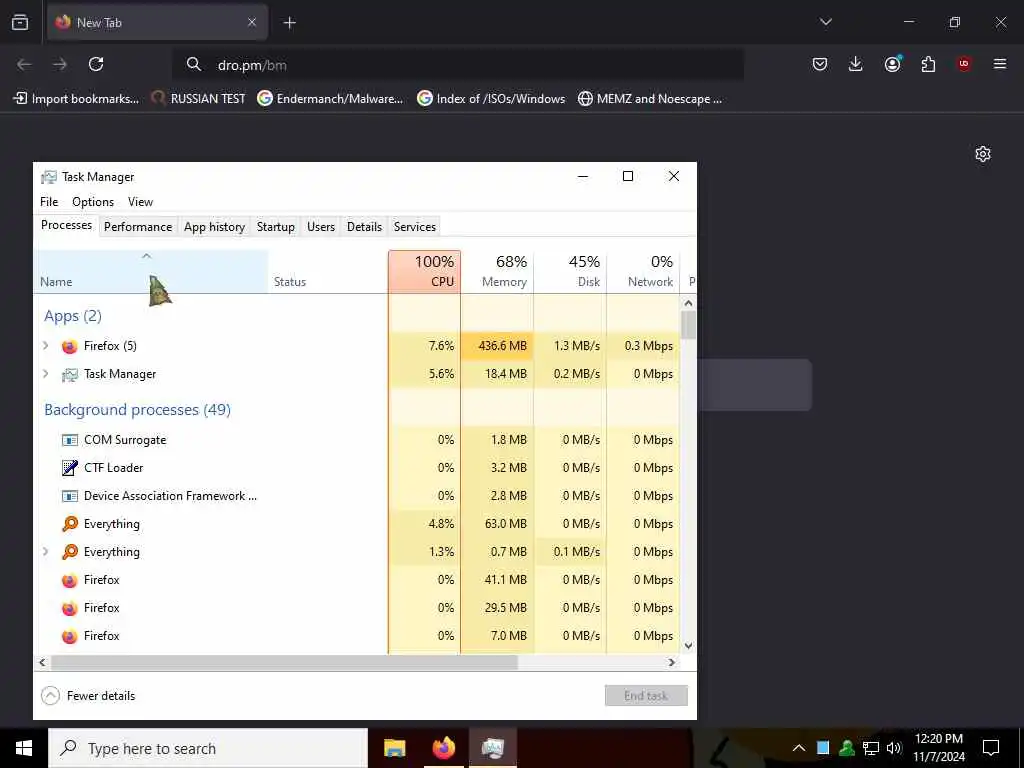Sort by Disk column header
This screenshot has width=1024, height=768.
click(570, 272)
